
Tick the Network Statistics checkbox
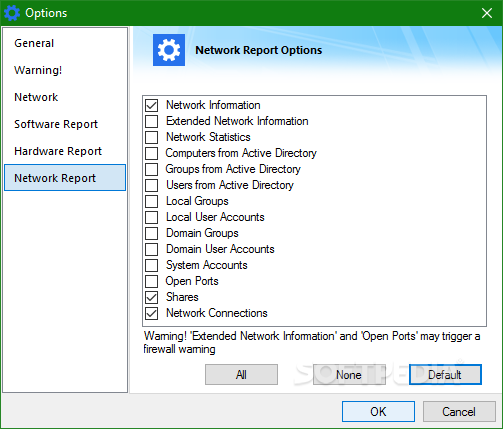152,137
